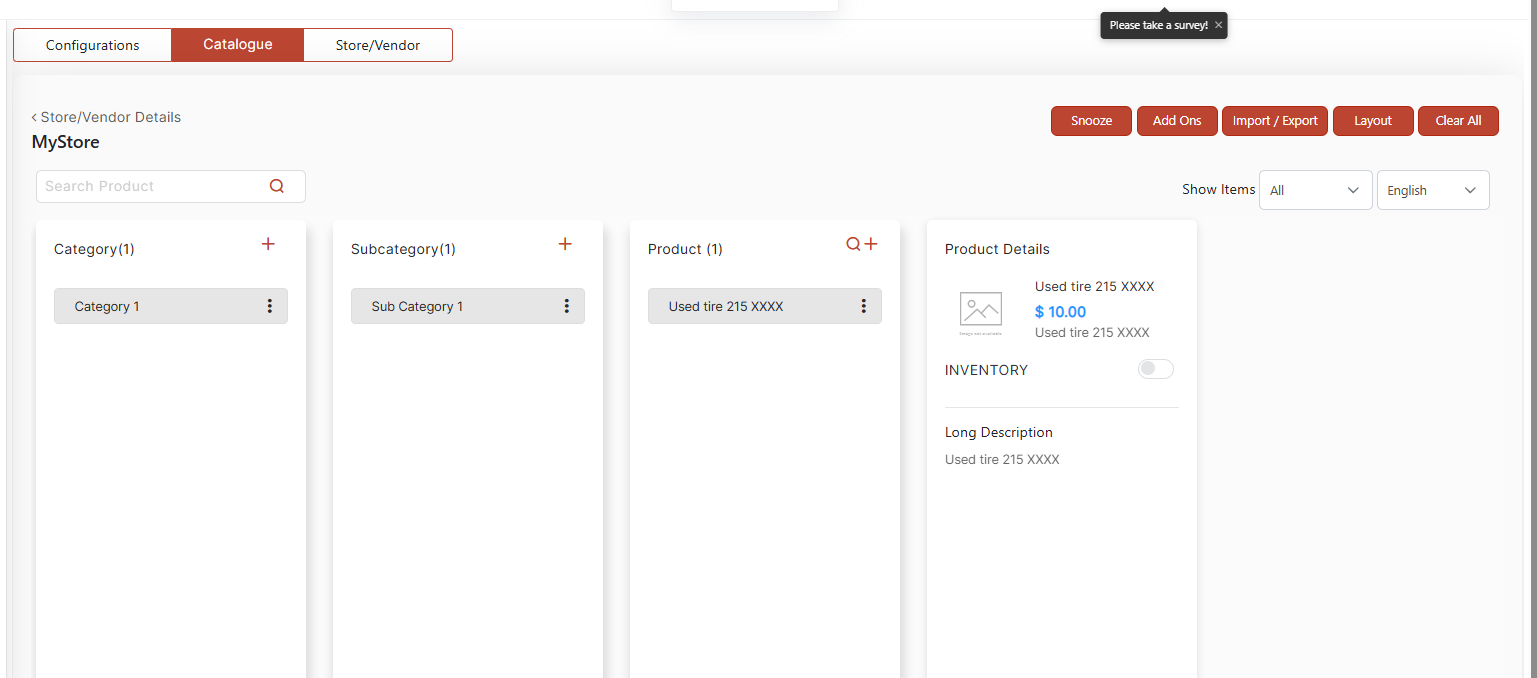Click the Layout button

(x=1373, y=121)
